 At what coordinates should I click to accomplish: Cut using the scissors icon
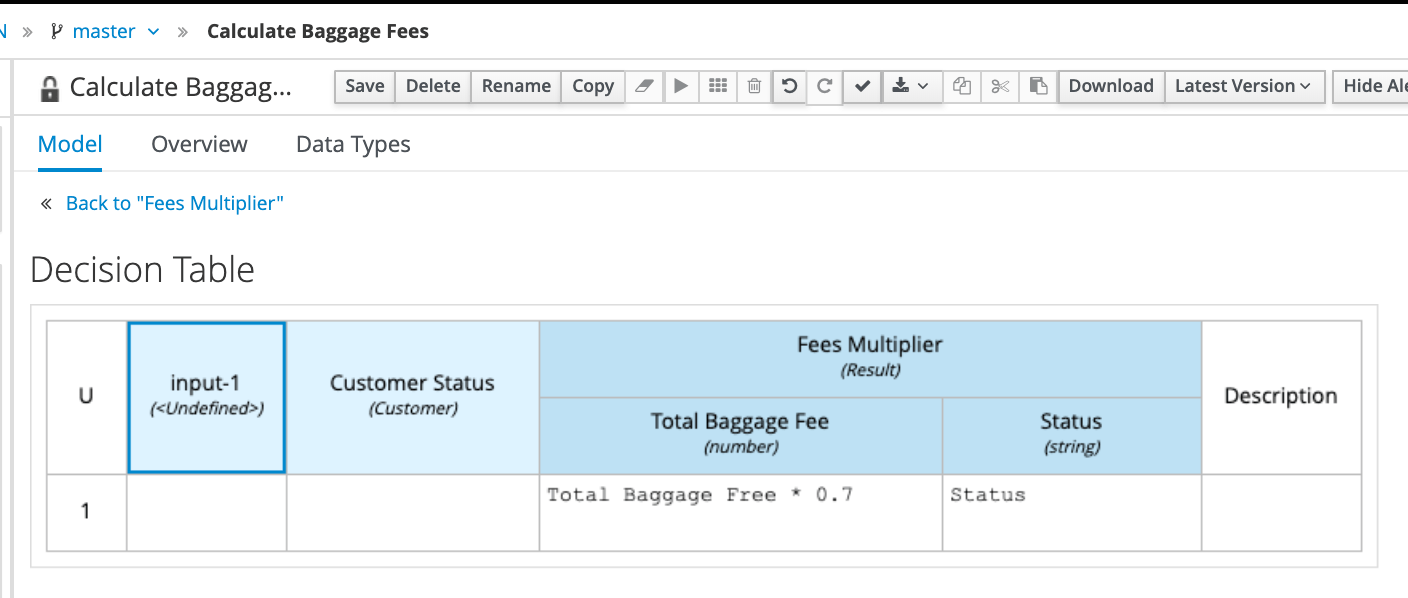pyautogui.click(x=999, y=86)
